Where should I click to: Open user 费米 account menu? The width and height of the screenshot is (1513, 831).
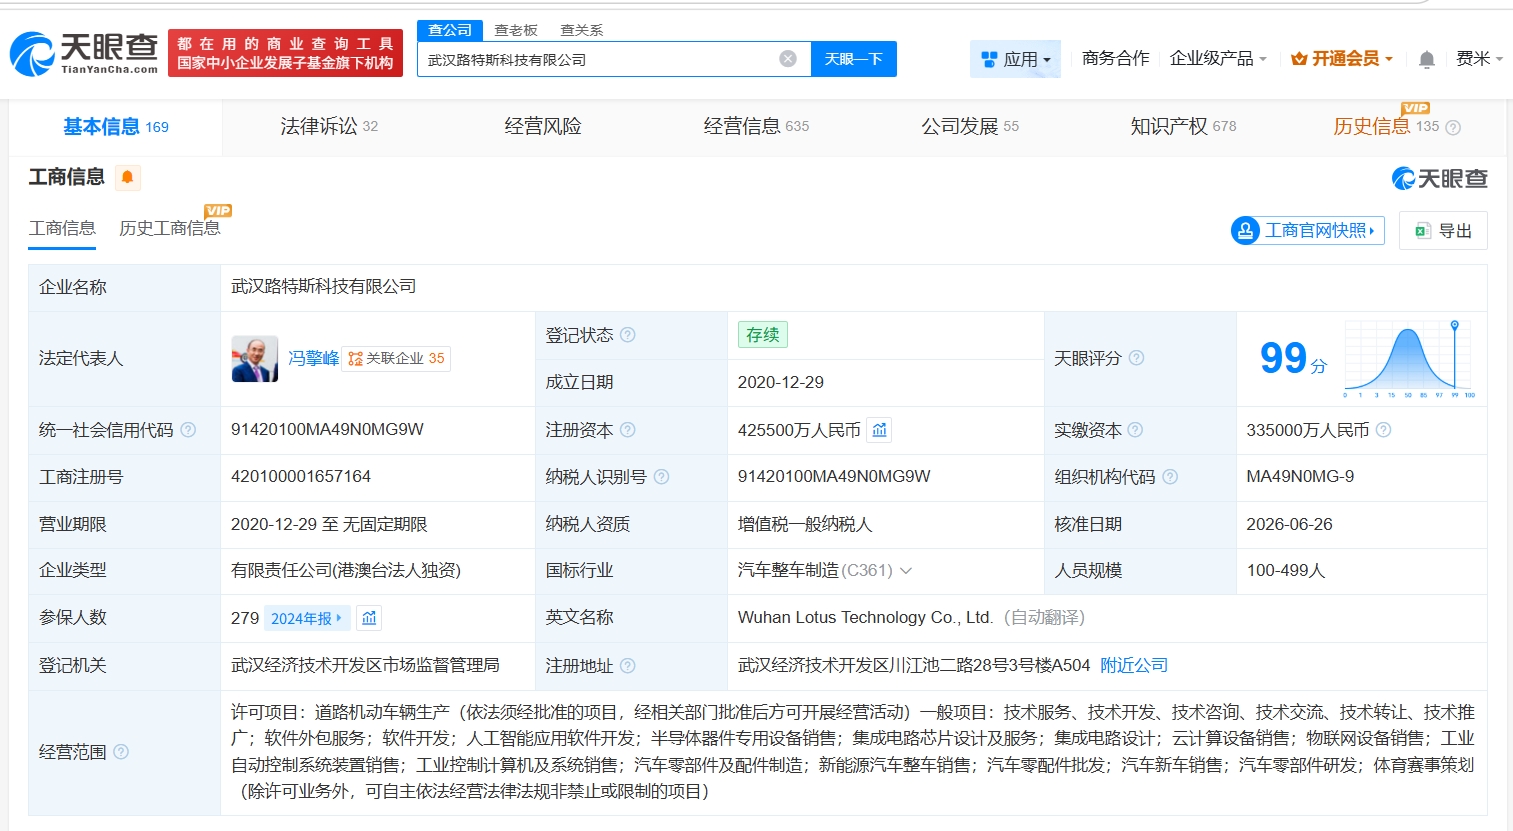[1479, 59]
